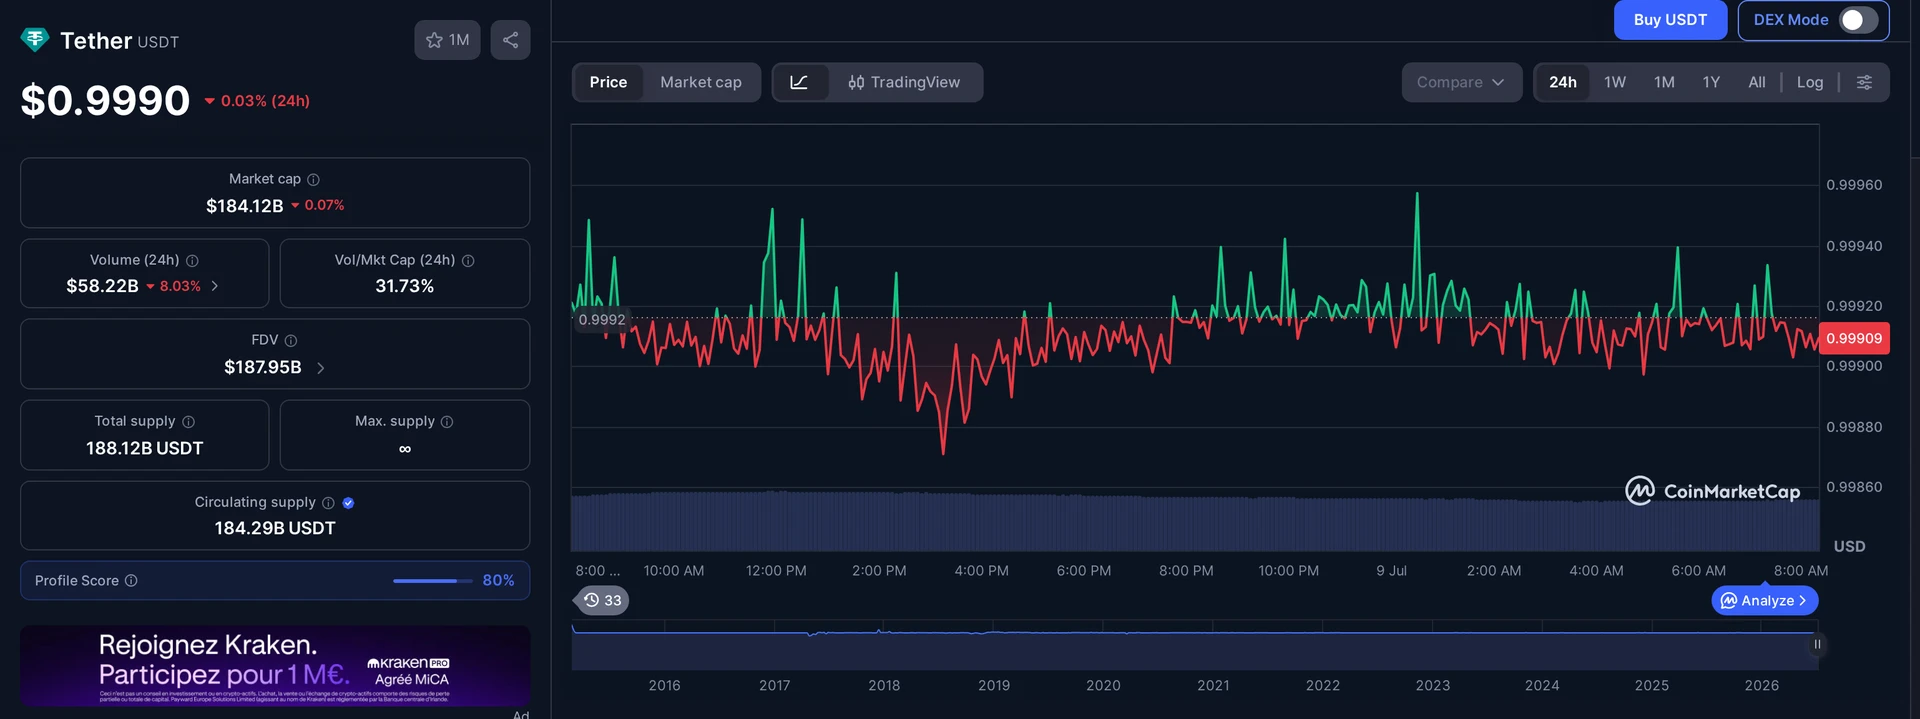Click the Profile Score 80% progress bar
Viewport: 1920px width, 719px height.
432,581
